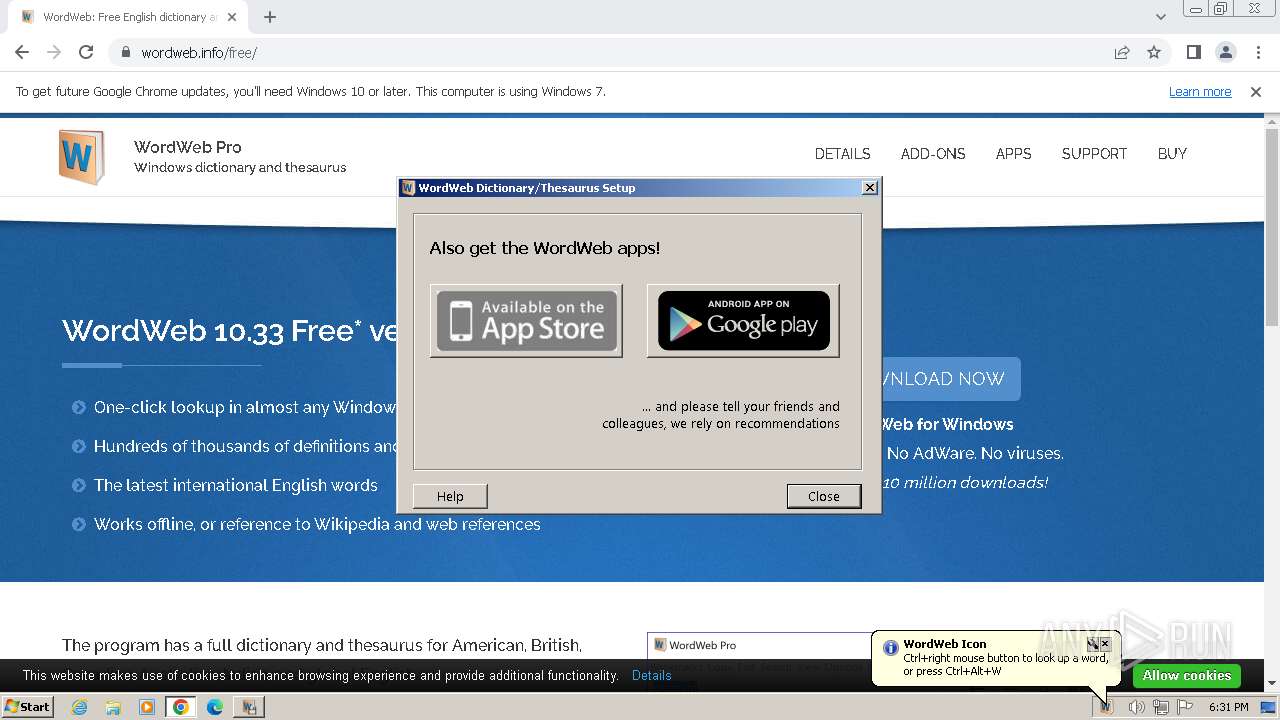Screen dimensions: 1280x720
Task: Open Chrome's three-dot menu
Action: [1257, 52]
